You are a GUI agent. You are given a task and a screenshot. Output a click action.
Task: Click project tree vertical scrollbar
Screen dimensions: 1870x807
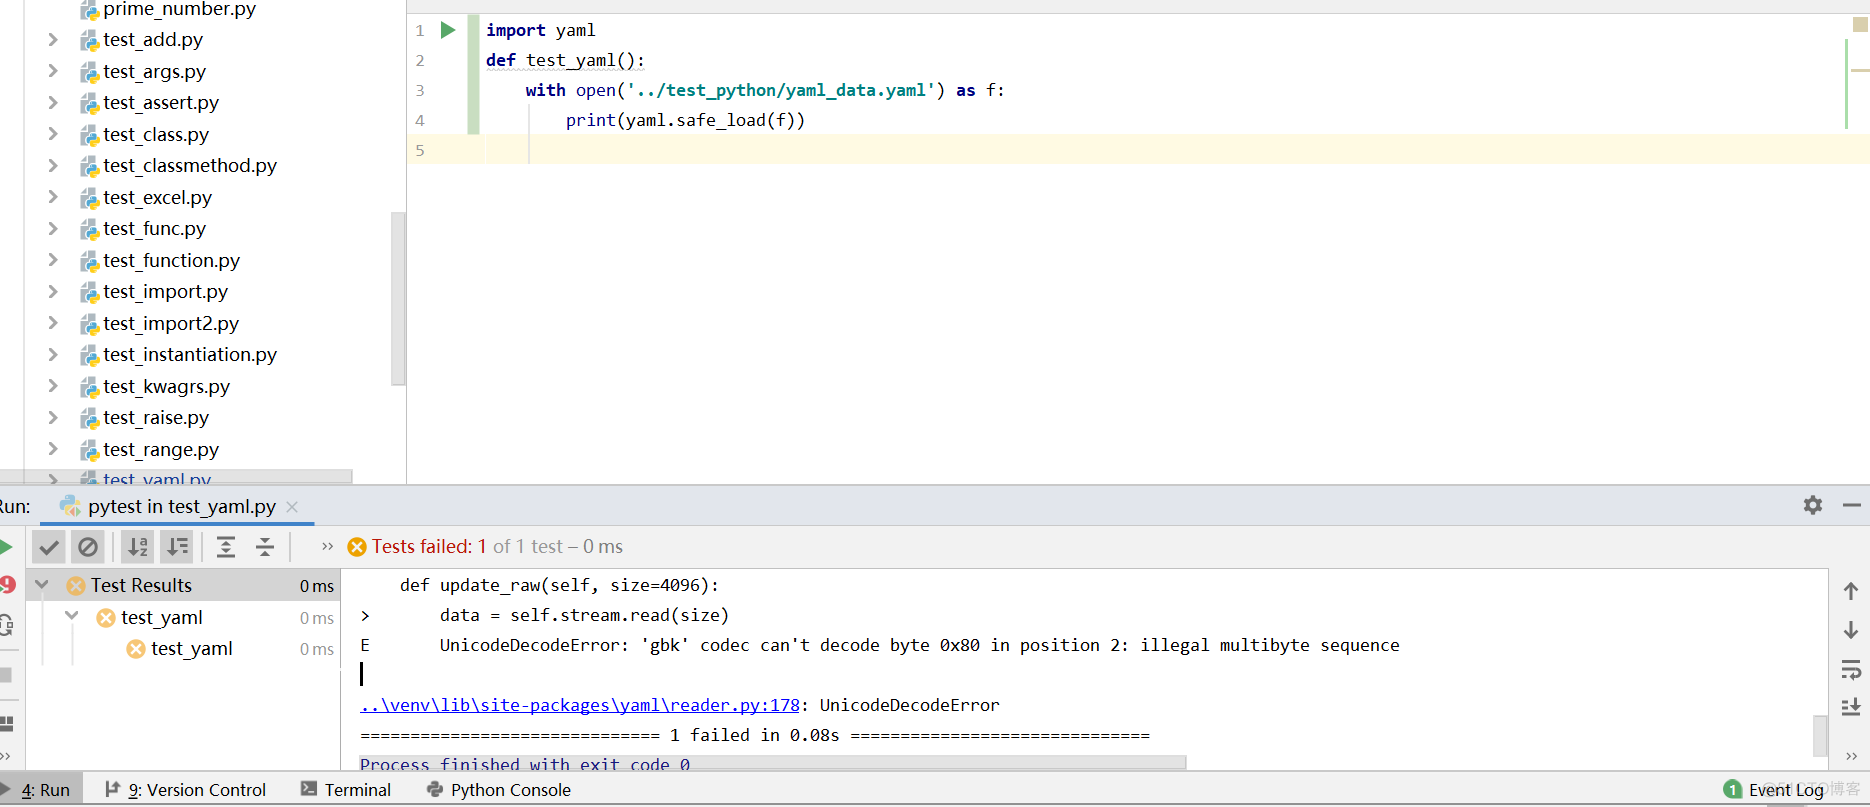[398, 298]
